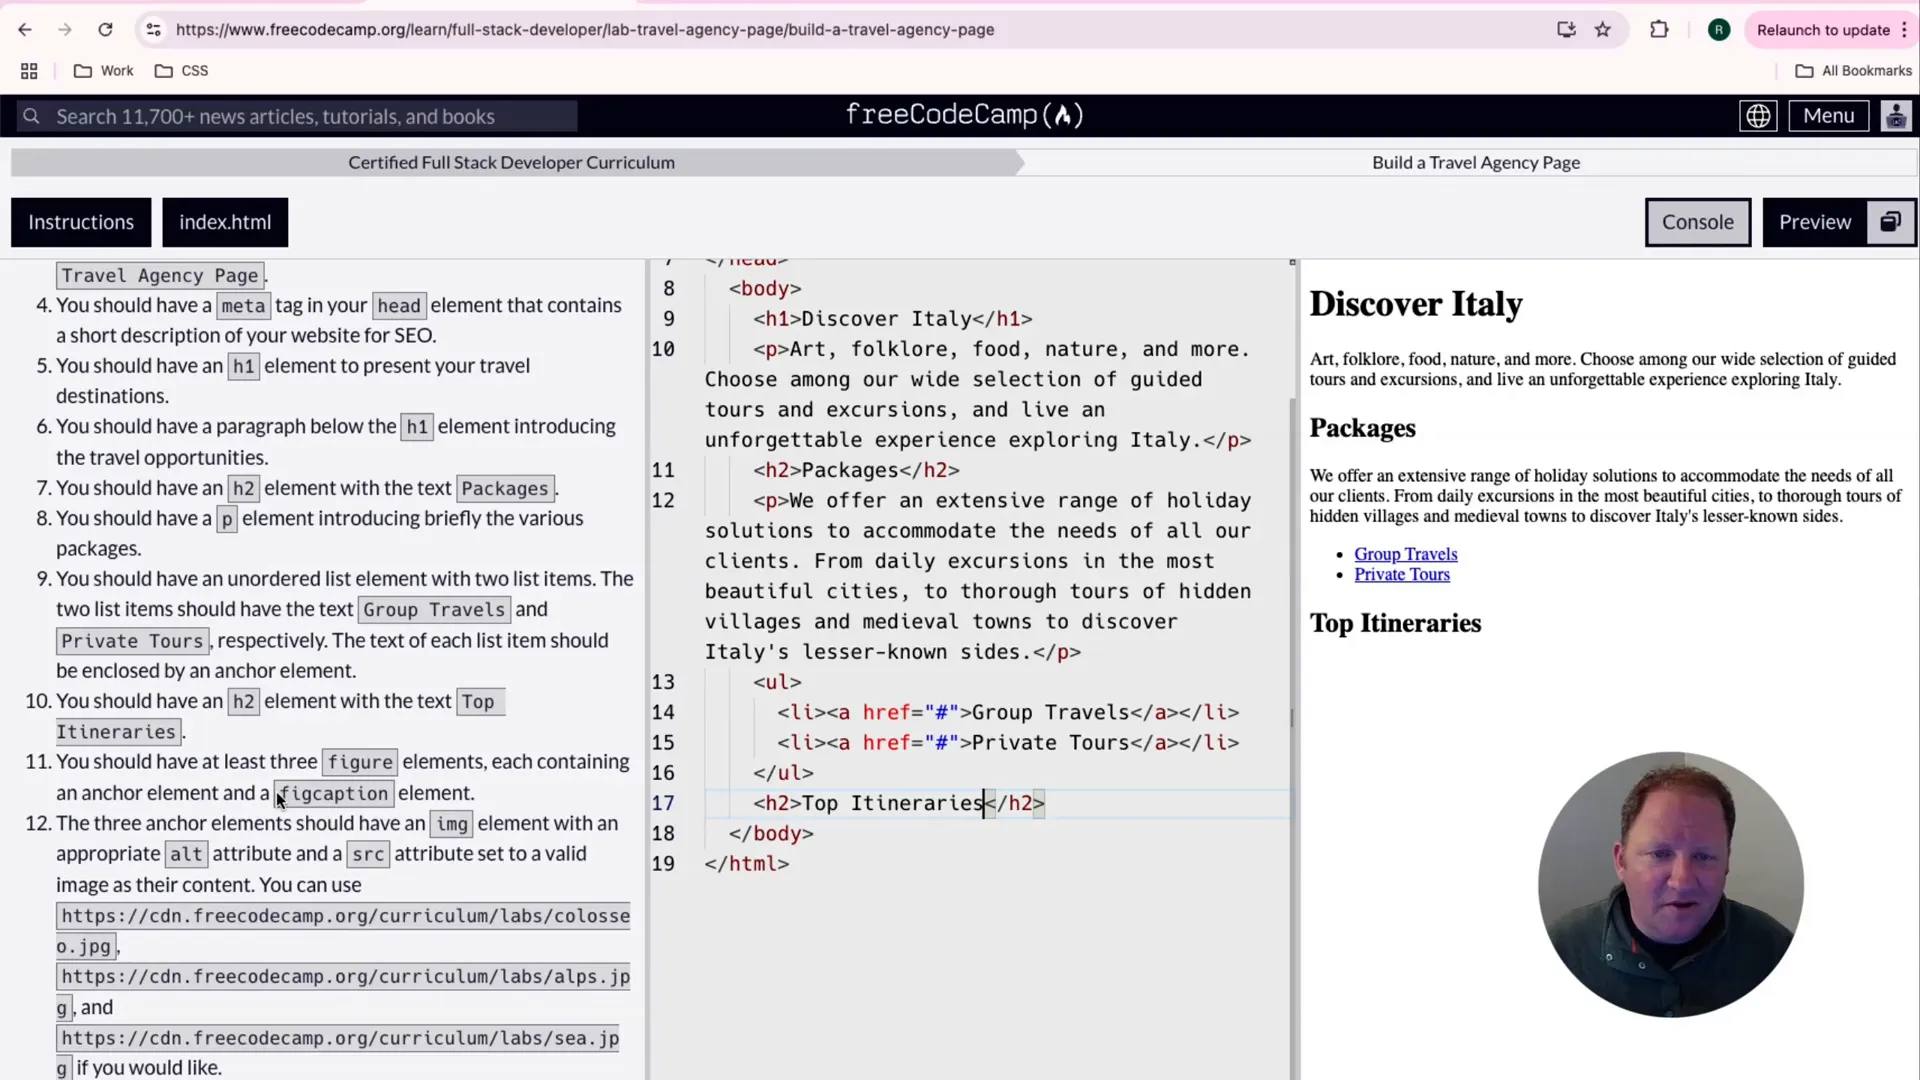Open Build a Travel Agency Page breadcrumb
The width and height of the screenshot is (1920, 1080).
pyautogui.click(x=1476, y=163)
